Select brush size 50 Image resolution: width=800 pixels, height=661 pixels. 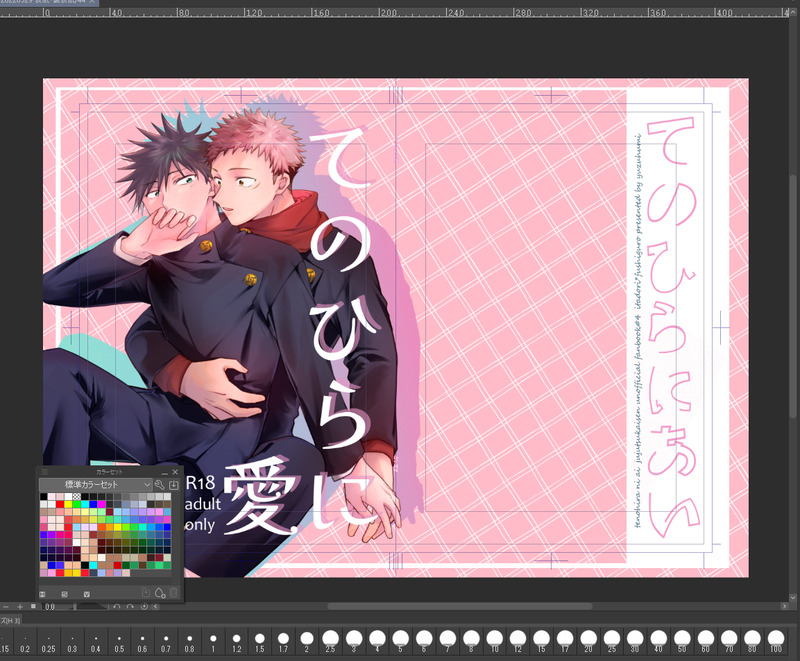tap(682, 642)
